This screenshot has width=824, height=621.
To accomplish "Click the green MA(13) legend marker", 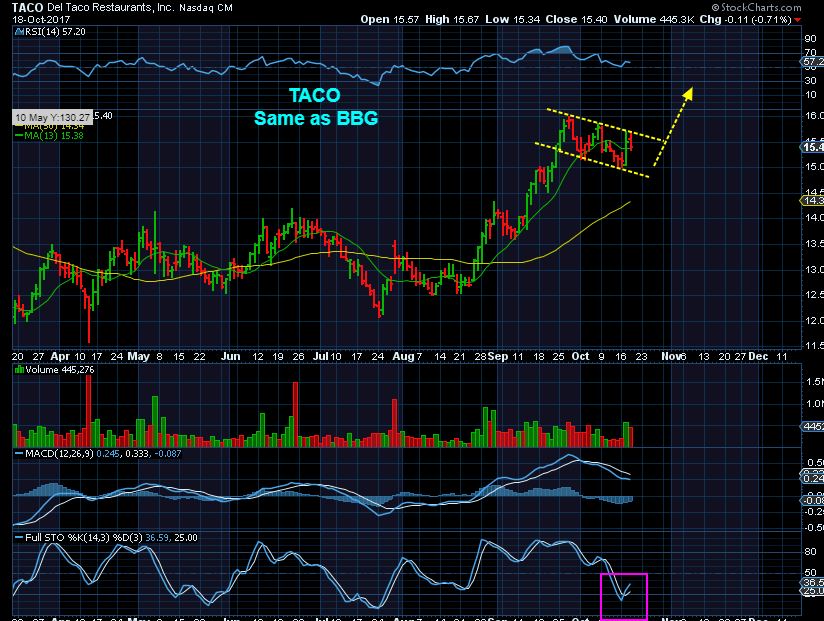I will pyautogui.click(x=19, y=136).
